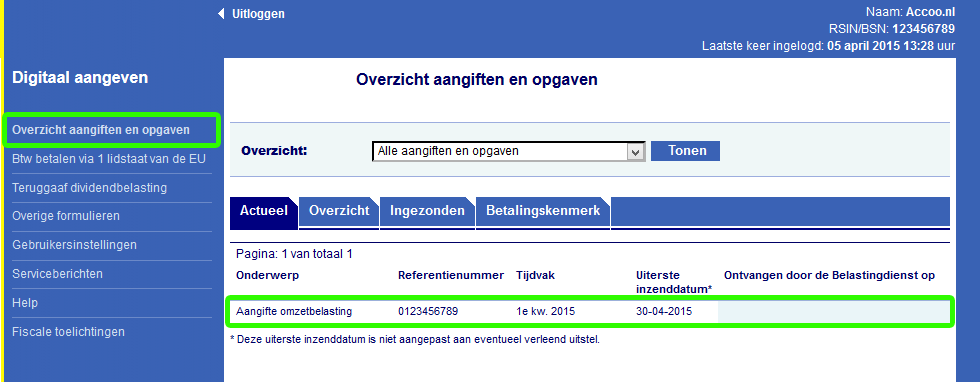980x382 pixels.
Task: Open Gebruikersinstellingen
Action: [74, 245]
